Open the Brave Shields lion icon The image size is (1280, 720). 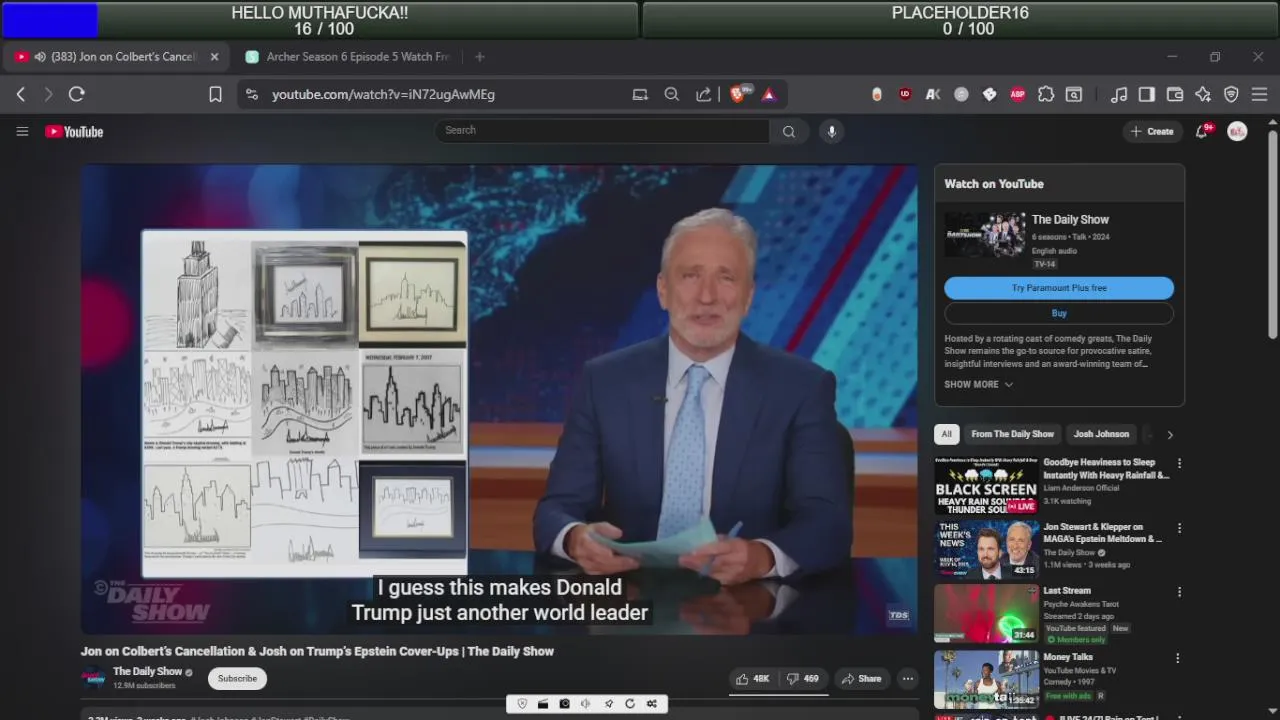click(738, 94)
